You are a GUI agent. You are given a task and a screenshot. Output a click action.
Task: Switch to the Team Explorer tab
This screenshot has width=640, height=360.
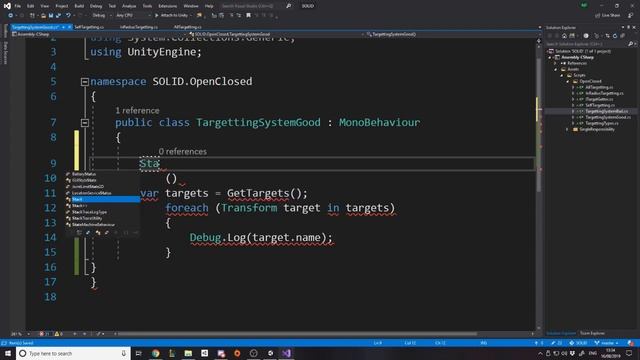tap(592, 333)
